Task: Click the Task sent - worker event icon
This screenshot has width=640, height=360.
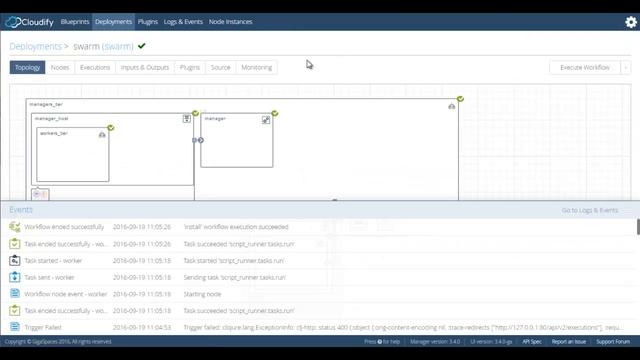Action: click(x=15, y=277)
